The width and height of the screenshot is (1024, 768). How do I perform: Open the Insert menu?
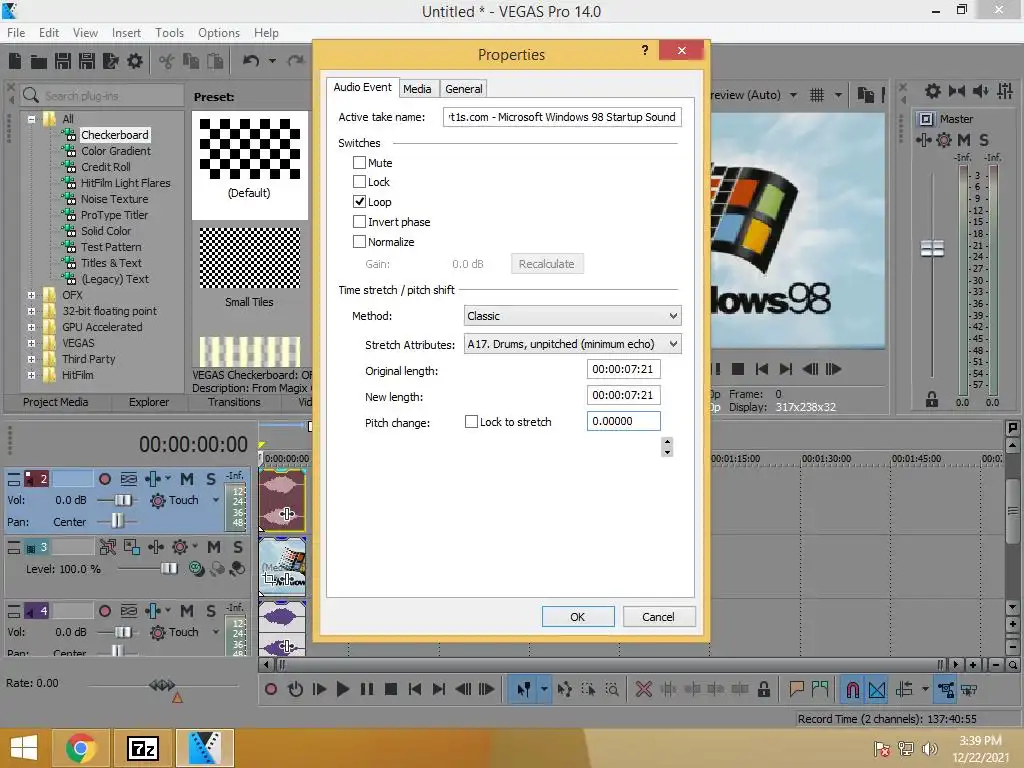126,33
